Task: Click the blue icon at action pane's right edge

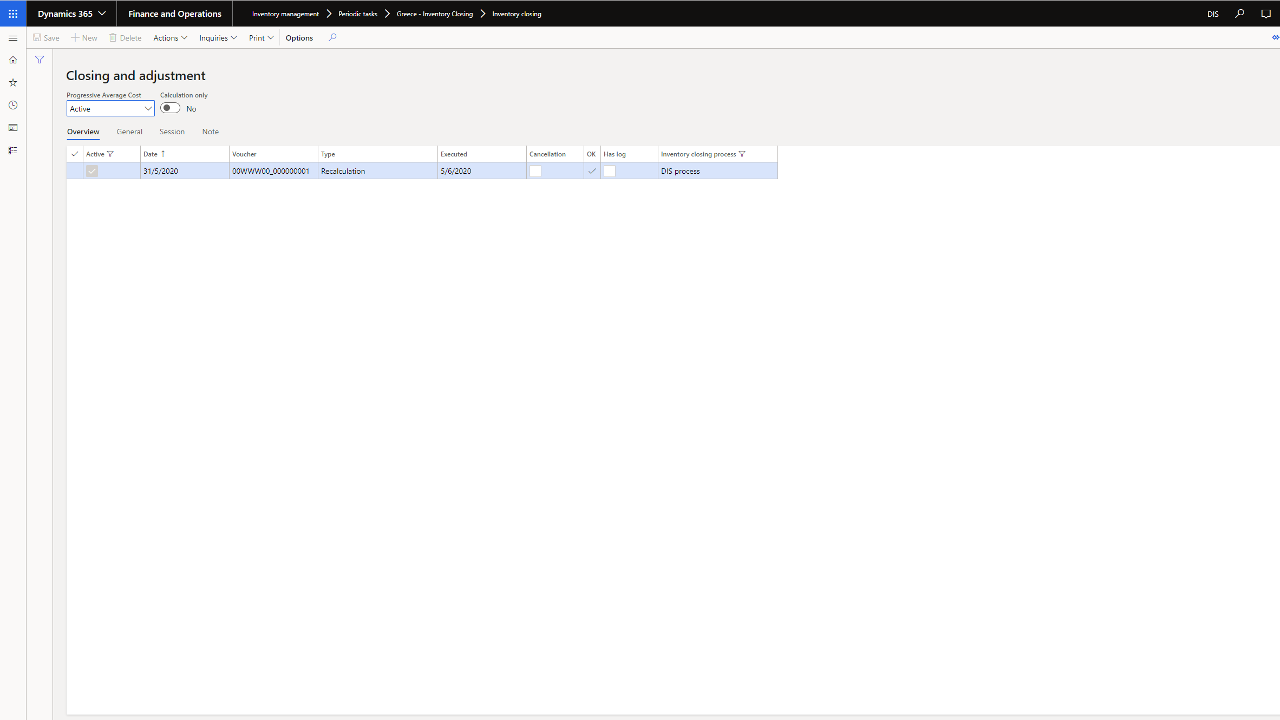Action: [x=1275, y=37]
